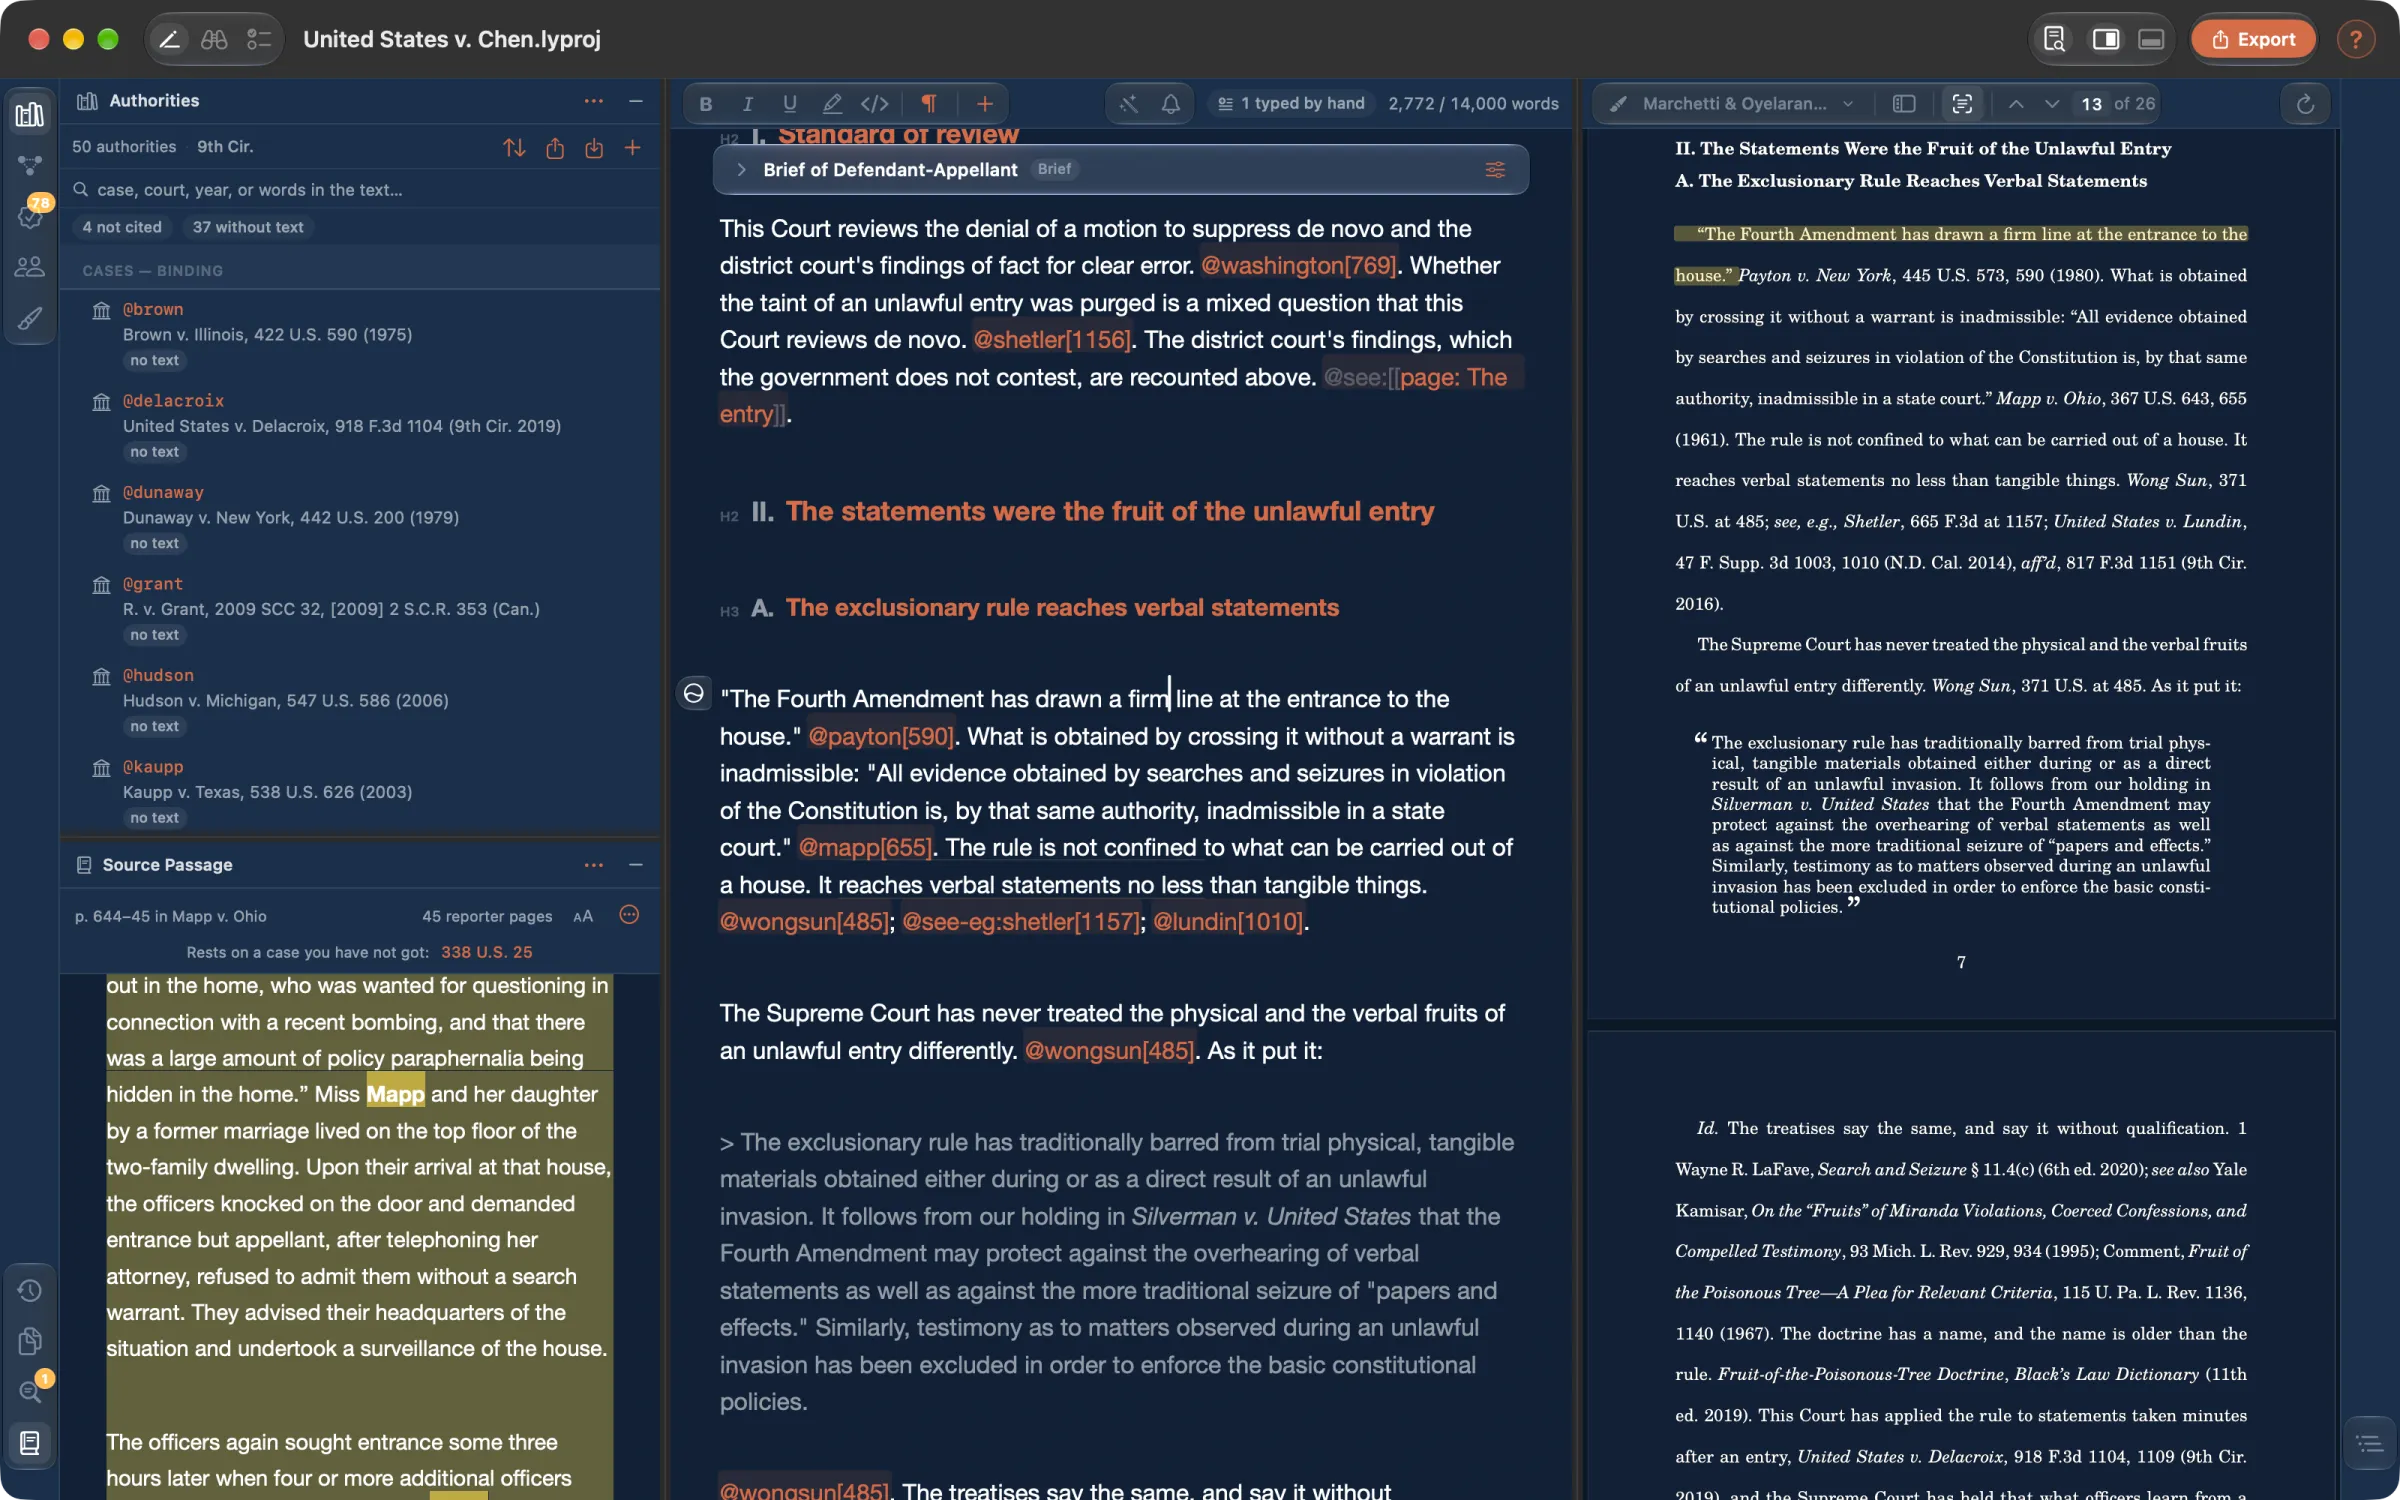Open the help question mark button
Viewport: 2400px width, 1500px height.
[2355, 39]
